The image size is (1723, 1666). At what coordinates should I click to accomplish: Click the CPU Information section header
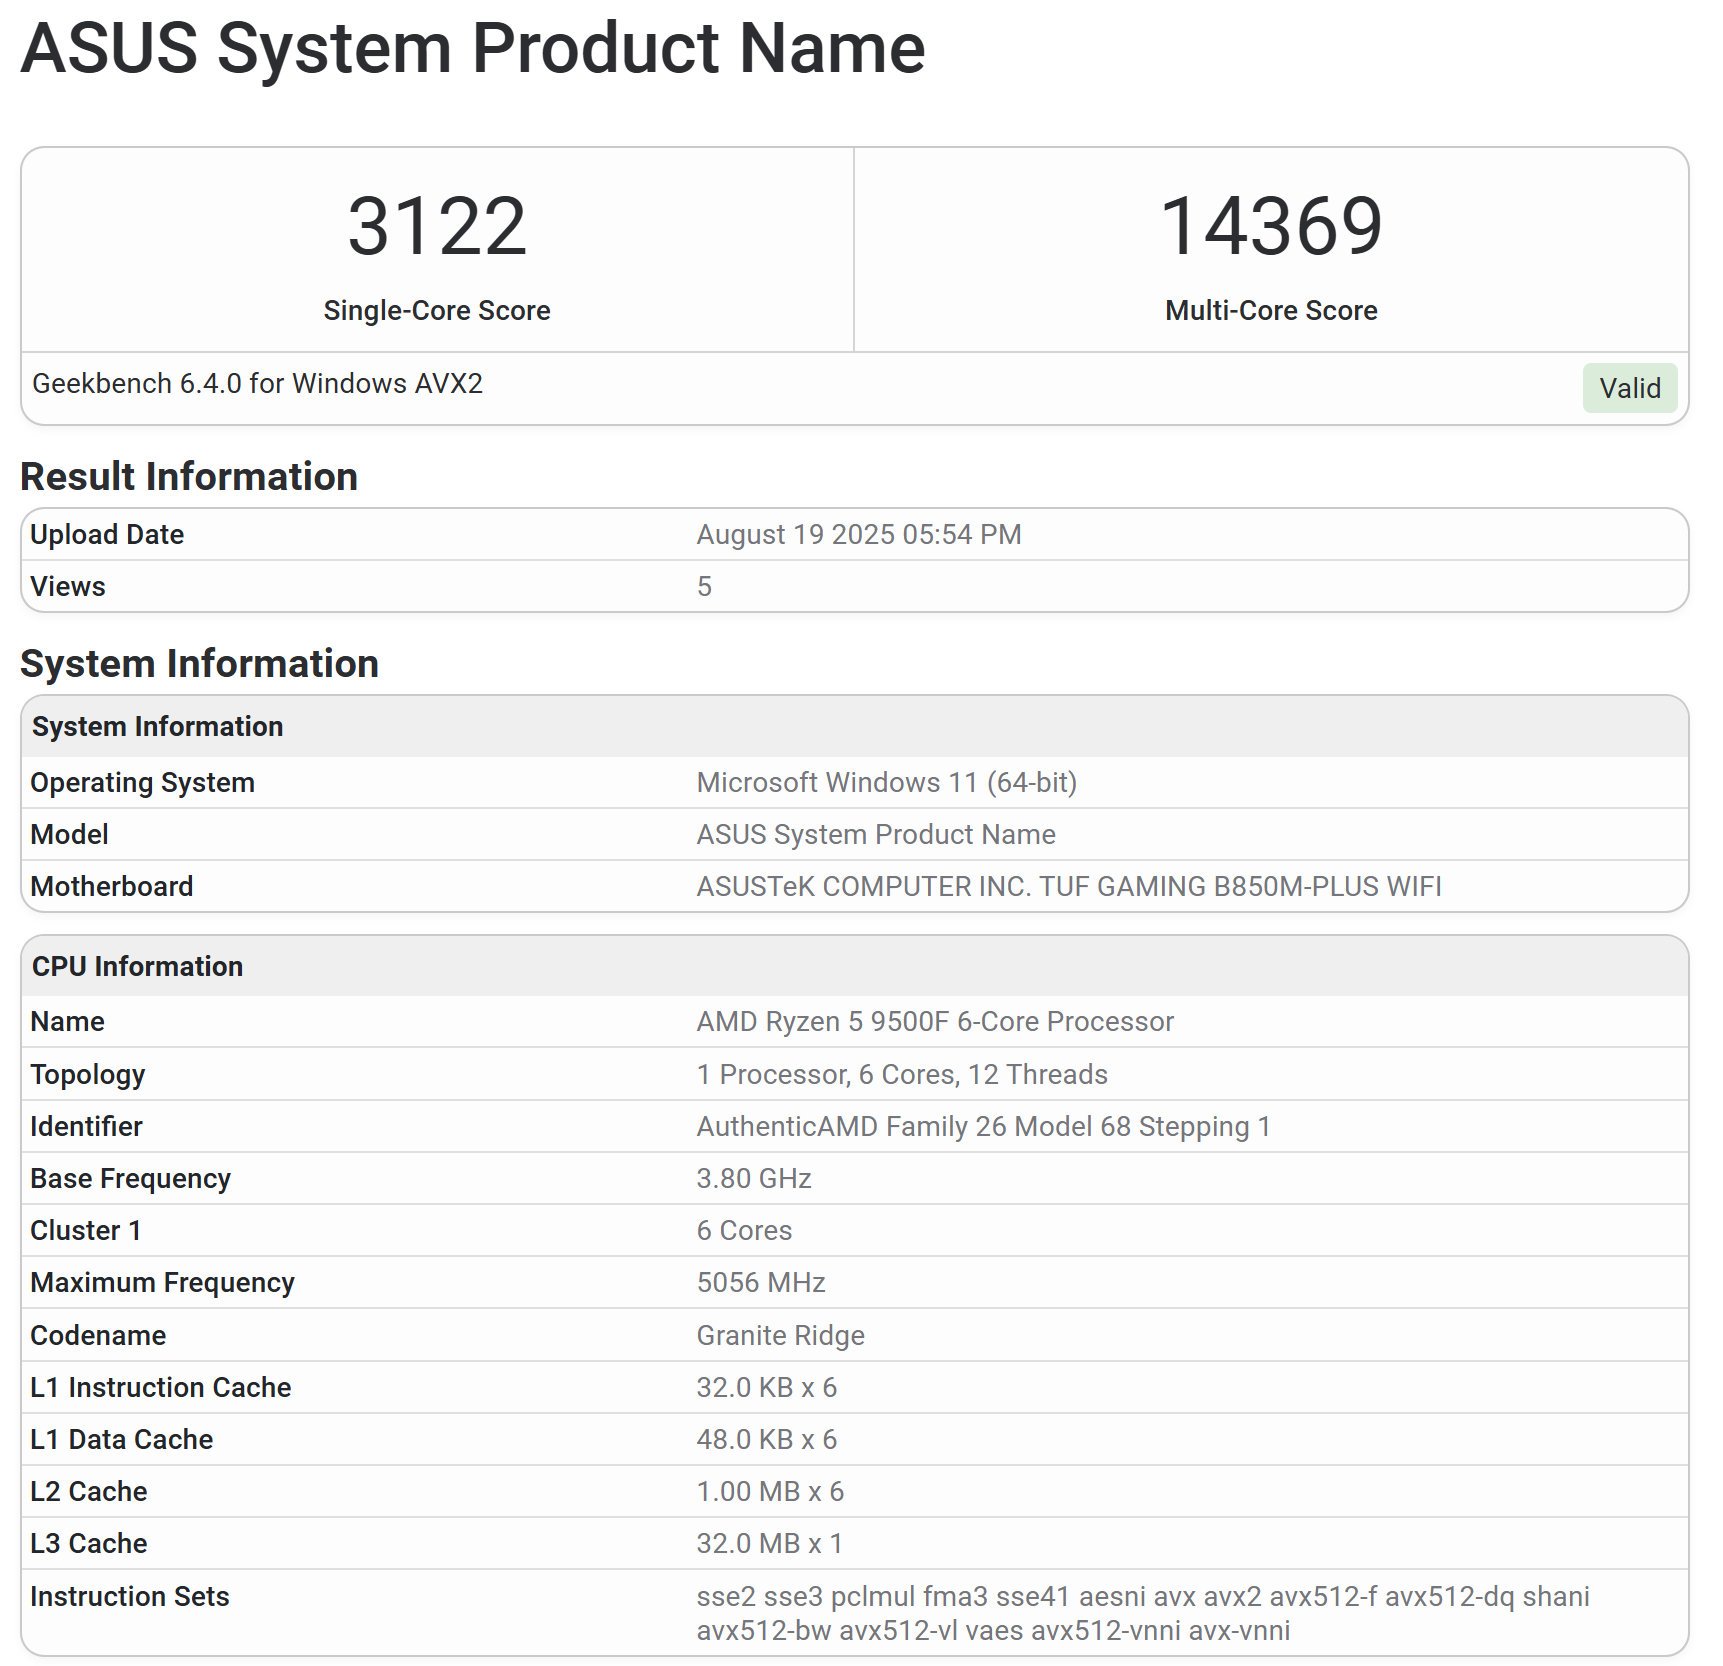[x=138, y=966]
